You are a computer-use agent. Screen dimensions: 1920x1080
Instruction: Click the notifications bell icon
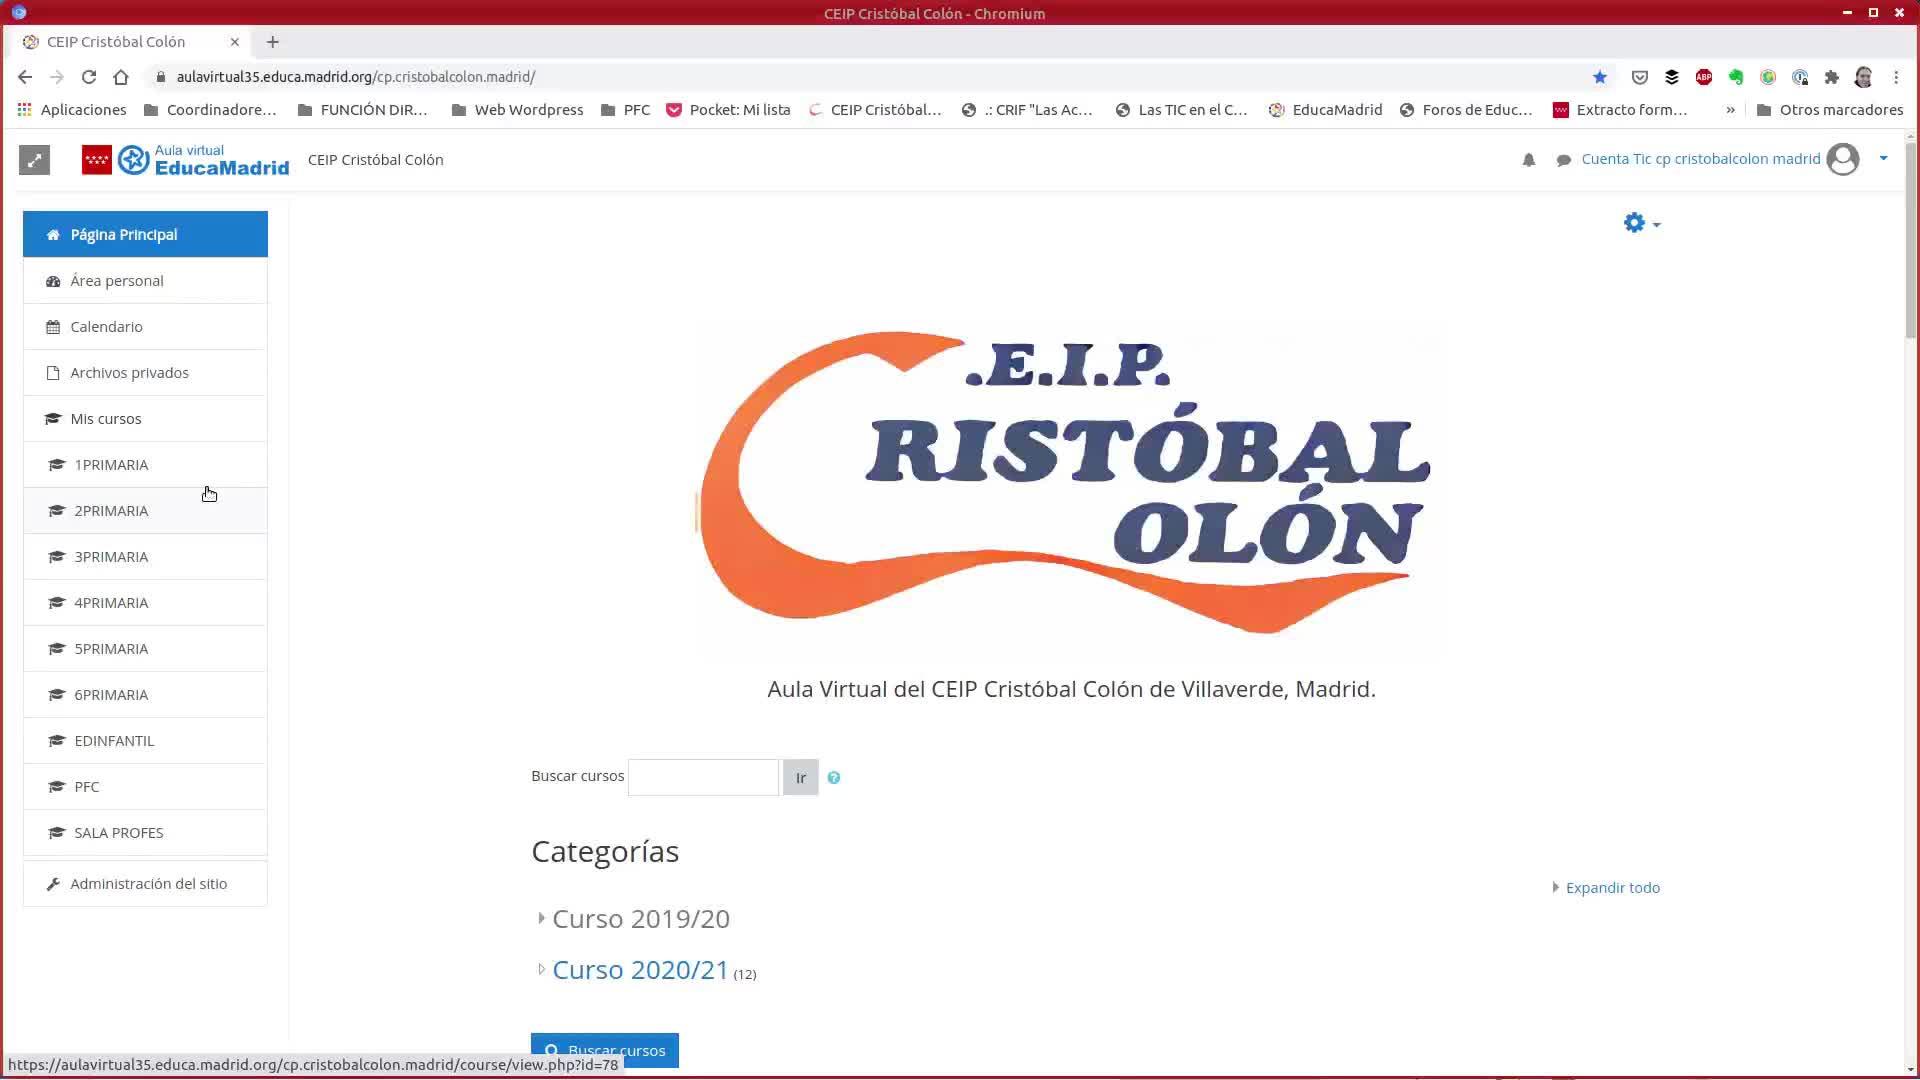pos(1528,160)
